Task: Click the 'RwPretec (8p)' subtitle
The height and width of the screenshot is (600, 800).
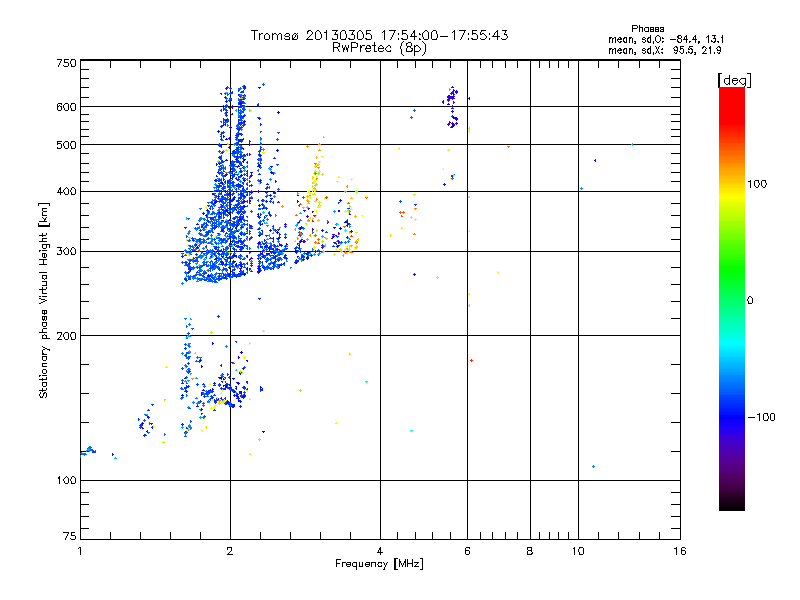Action: click(x=379, y=48)
